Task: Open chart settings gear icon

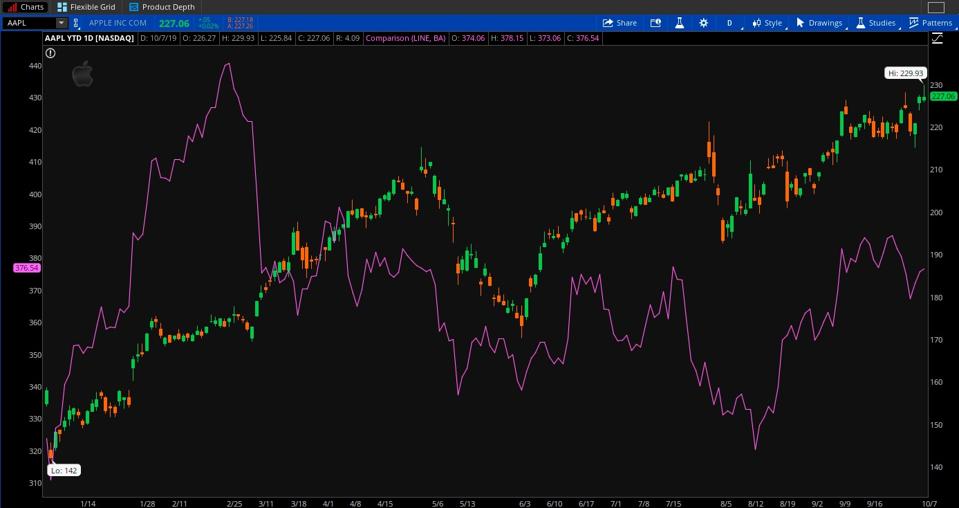Action: [x=703, y=23]
